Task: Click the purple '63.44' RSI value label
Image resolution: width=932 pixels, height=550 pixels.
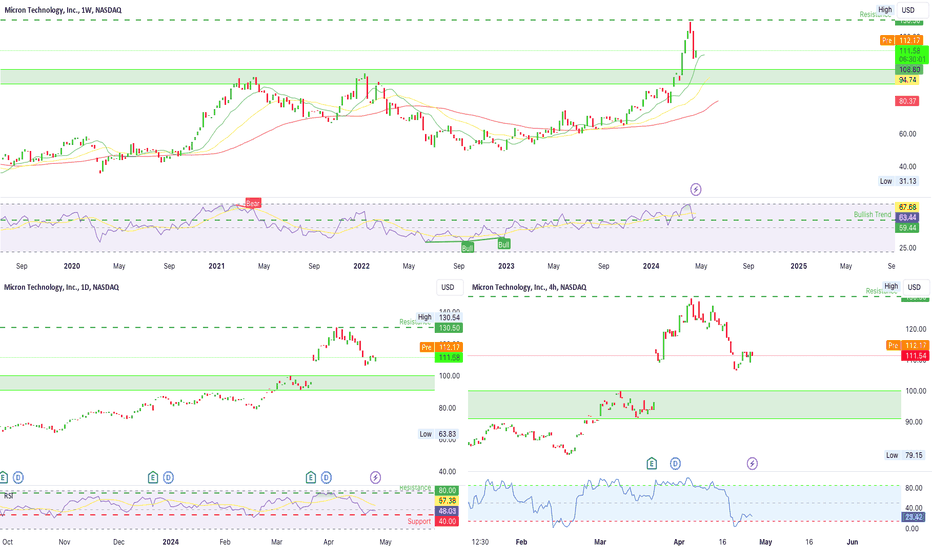Action: coord(907,218)
